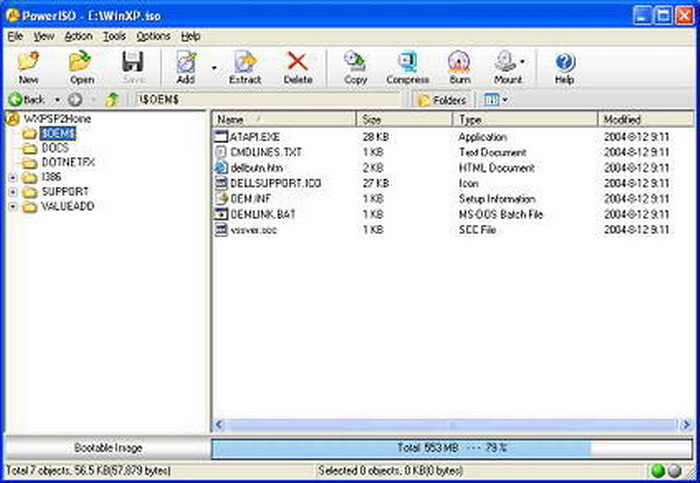Open the Help menu

click(190, 36)
